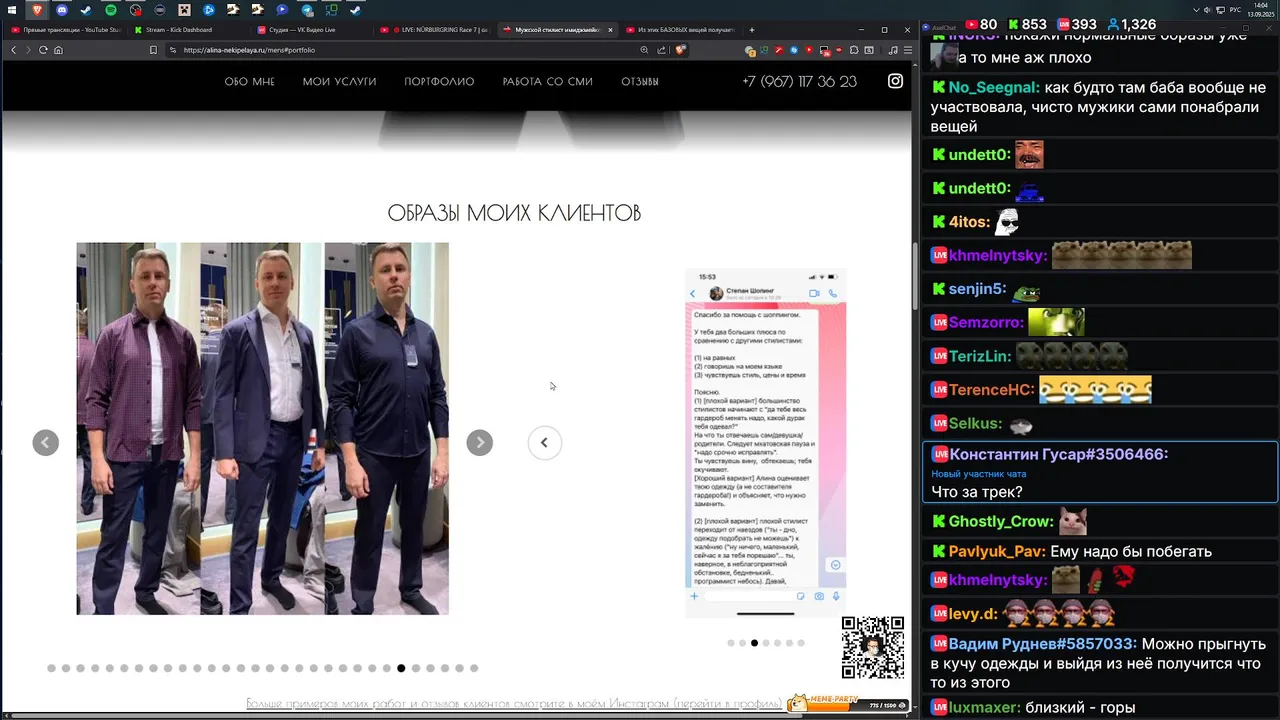Click the chat message 'Что за трек?'
1280x720 pixels.
[977, 492]
